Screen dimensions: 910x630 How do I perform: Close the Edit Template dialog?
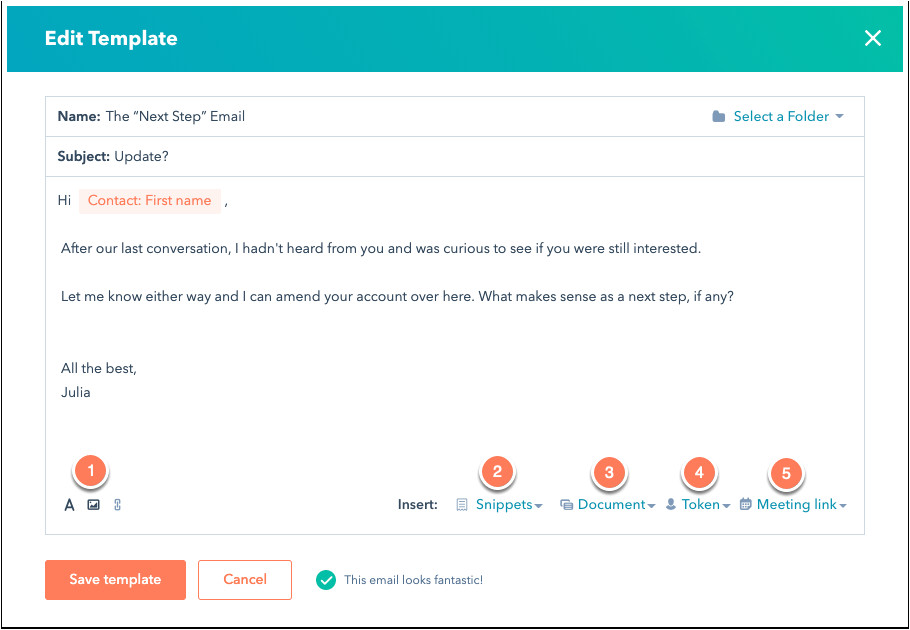click(873, 38)
